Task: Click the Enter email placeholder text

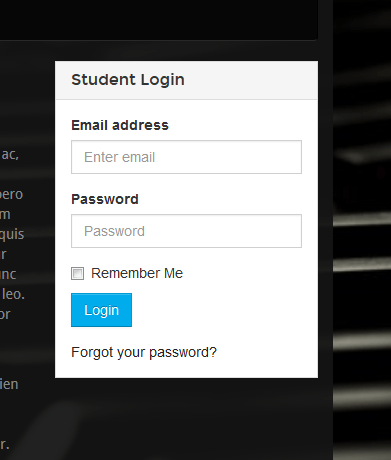Action: [x=120, y=157]
